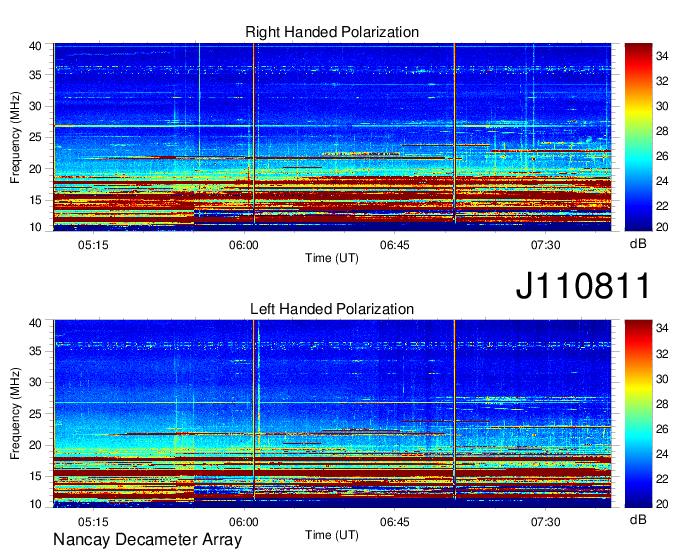Click the 35 MHz tick on bottom plot
Viewport: 680px width, 552px height.
(x=36, y=351)
